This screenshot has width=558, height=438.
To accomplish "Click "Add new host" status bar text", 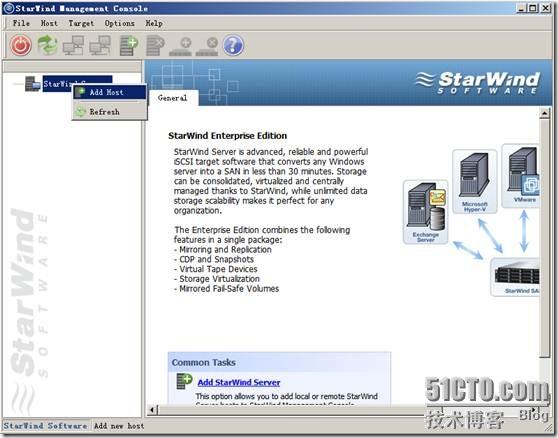I will [x=119, y=426].
